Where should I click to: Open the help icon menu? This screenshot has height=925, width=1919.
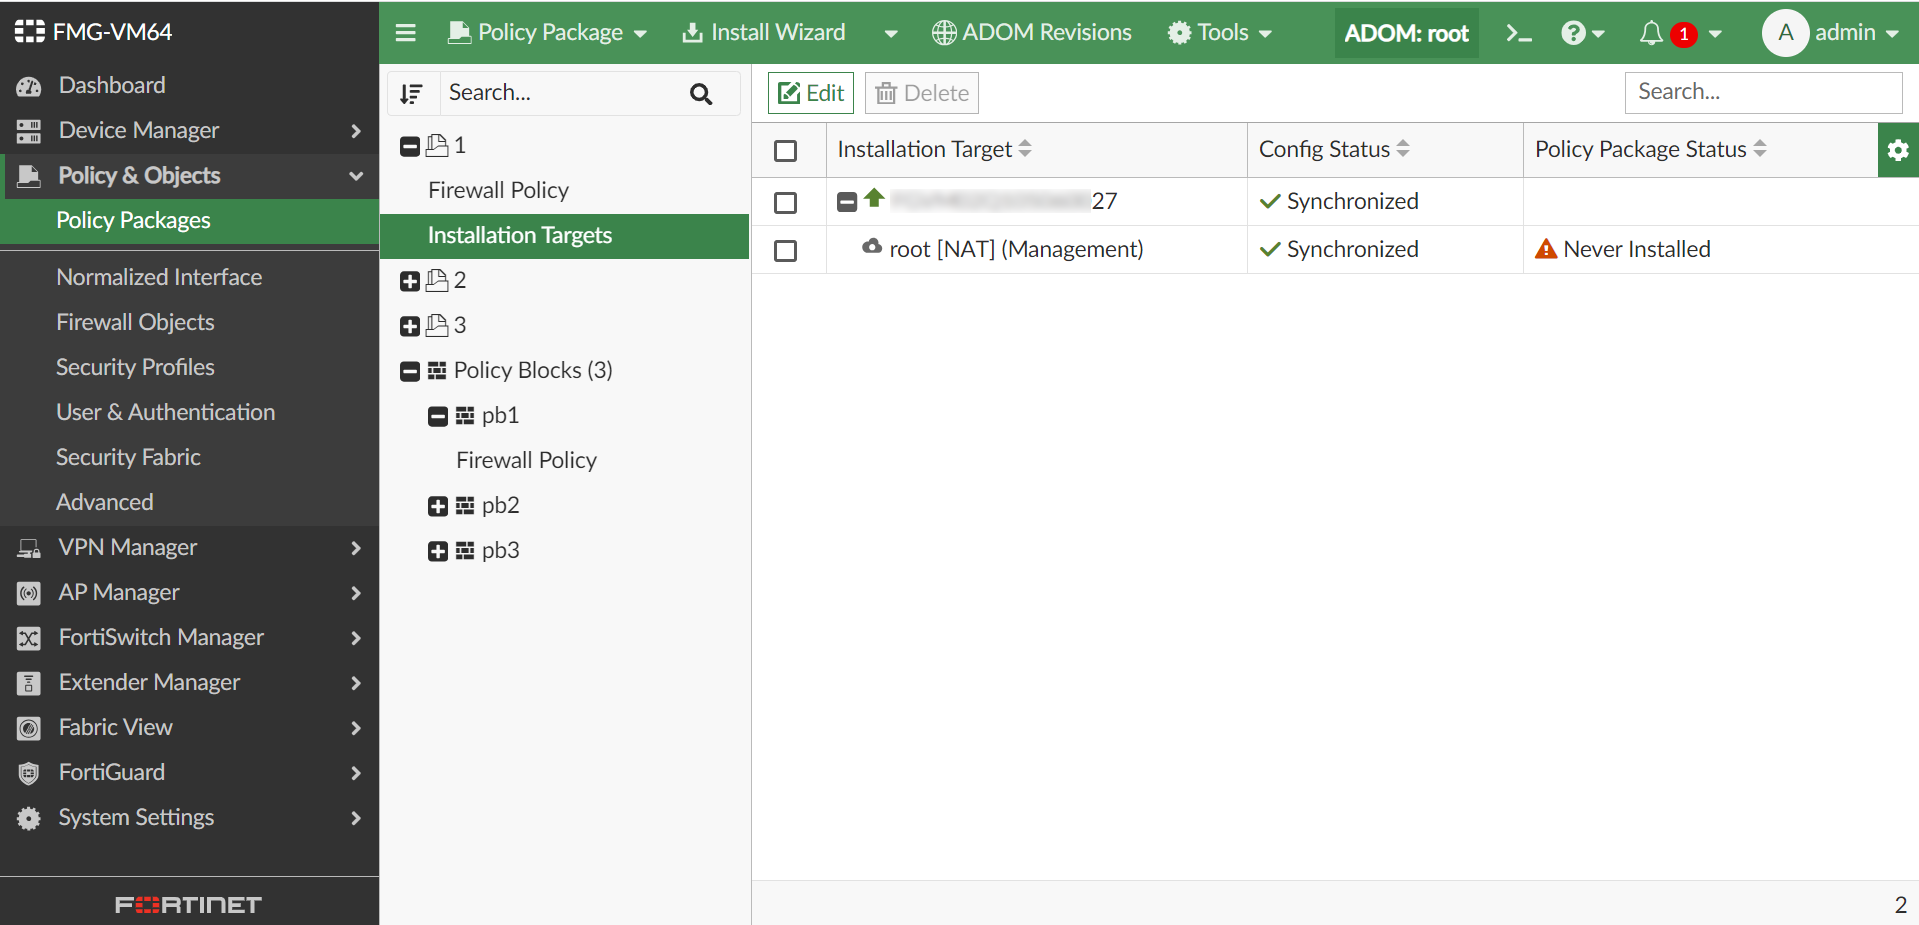click(x=1576, y=32)
